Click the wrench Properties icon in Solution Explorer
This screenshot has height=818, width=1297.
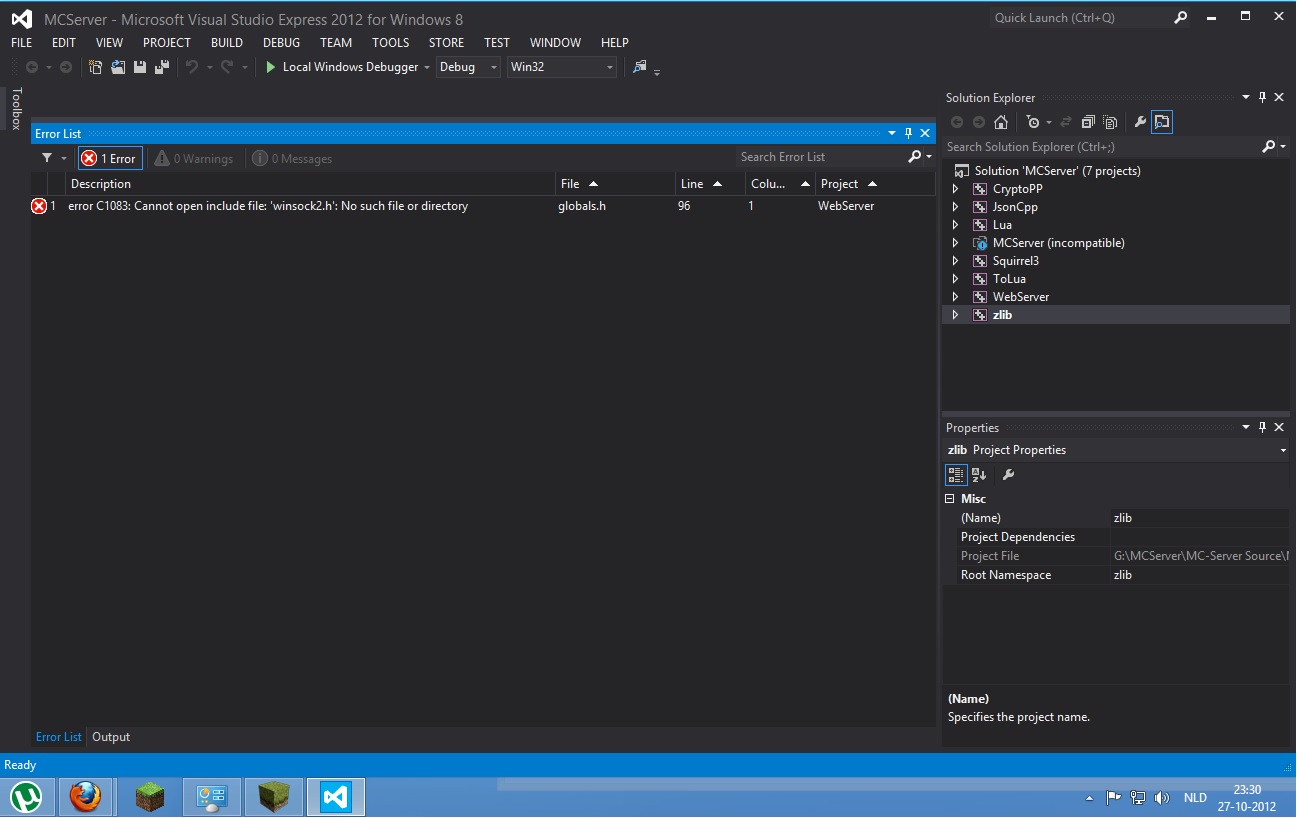click(x=1139, y=122)
